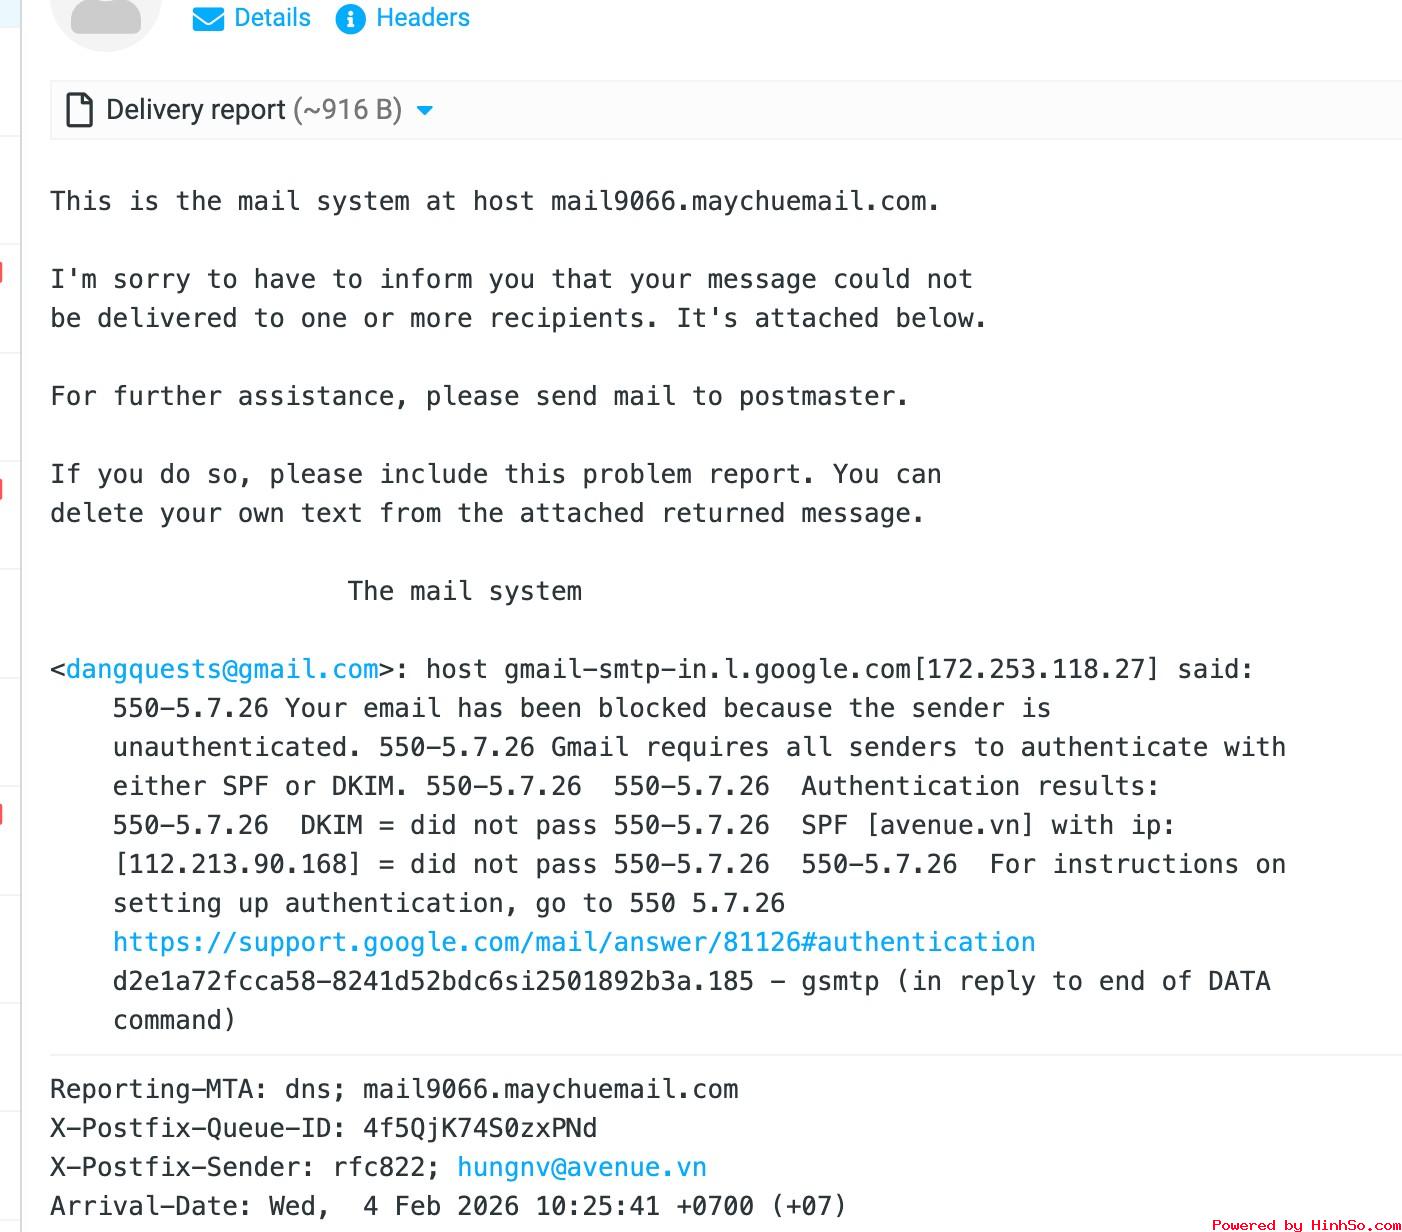Click the attachment size label (~916 B)

click(x=347, y=110)
